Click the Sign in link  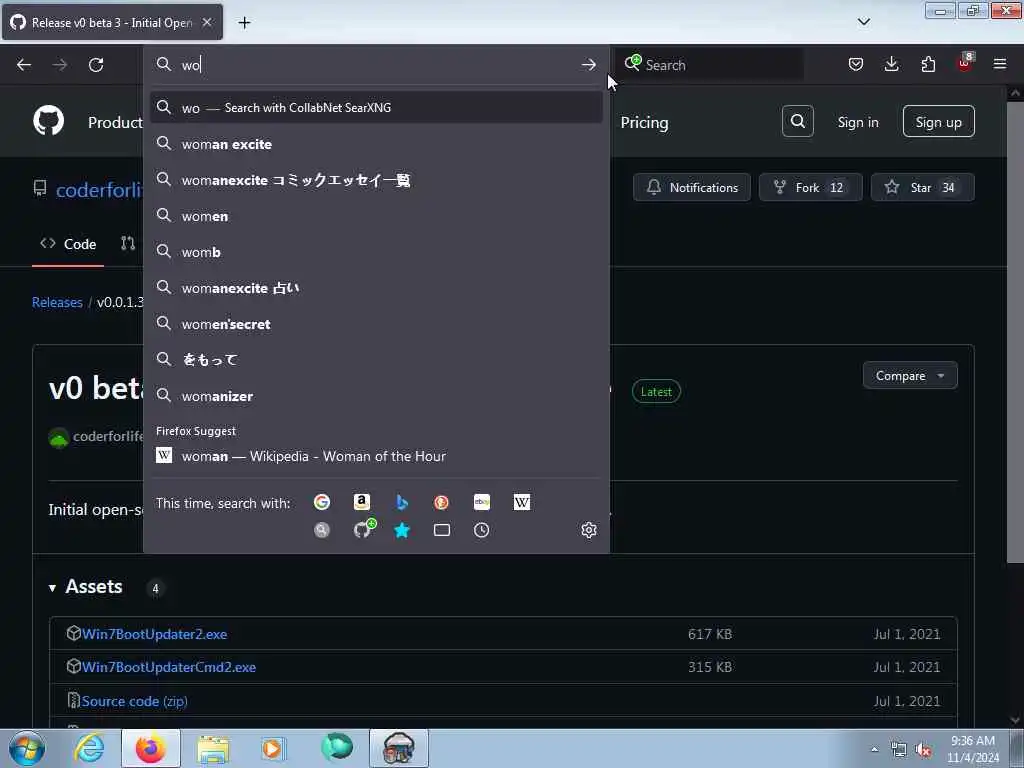857,122
